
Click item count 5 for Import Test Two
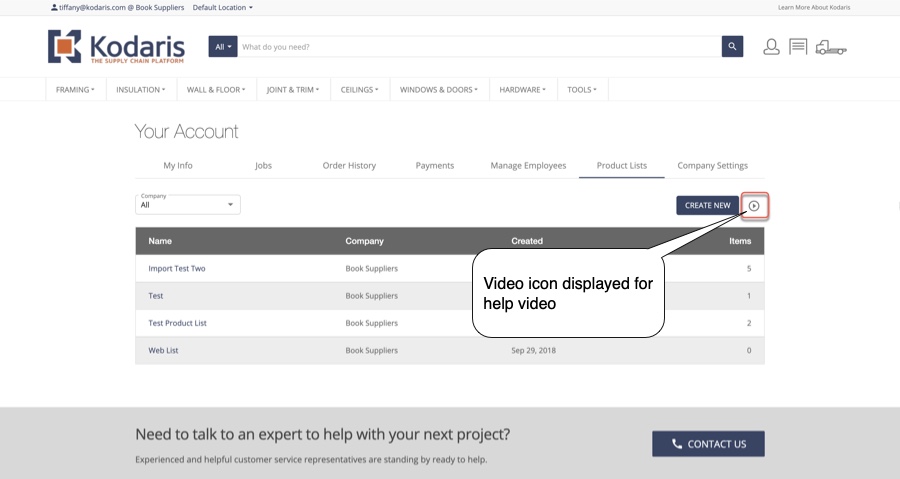[x=749, y=268]
